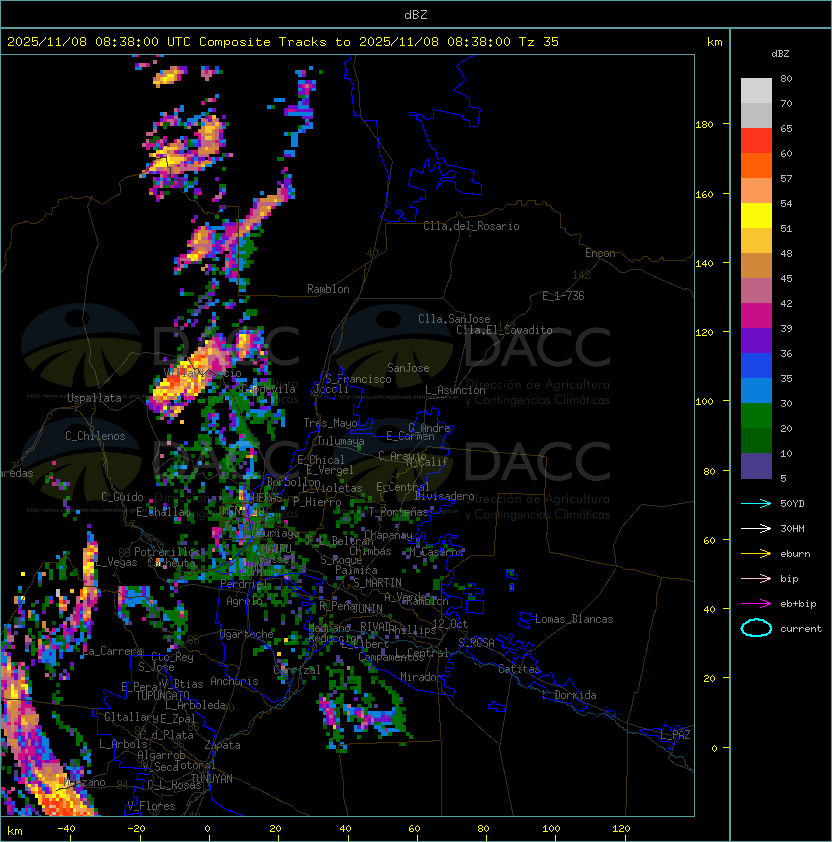Click the 'Mirador' map label

[422, 677]
